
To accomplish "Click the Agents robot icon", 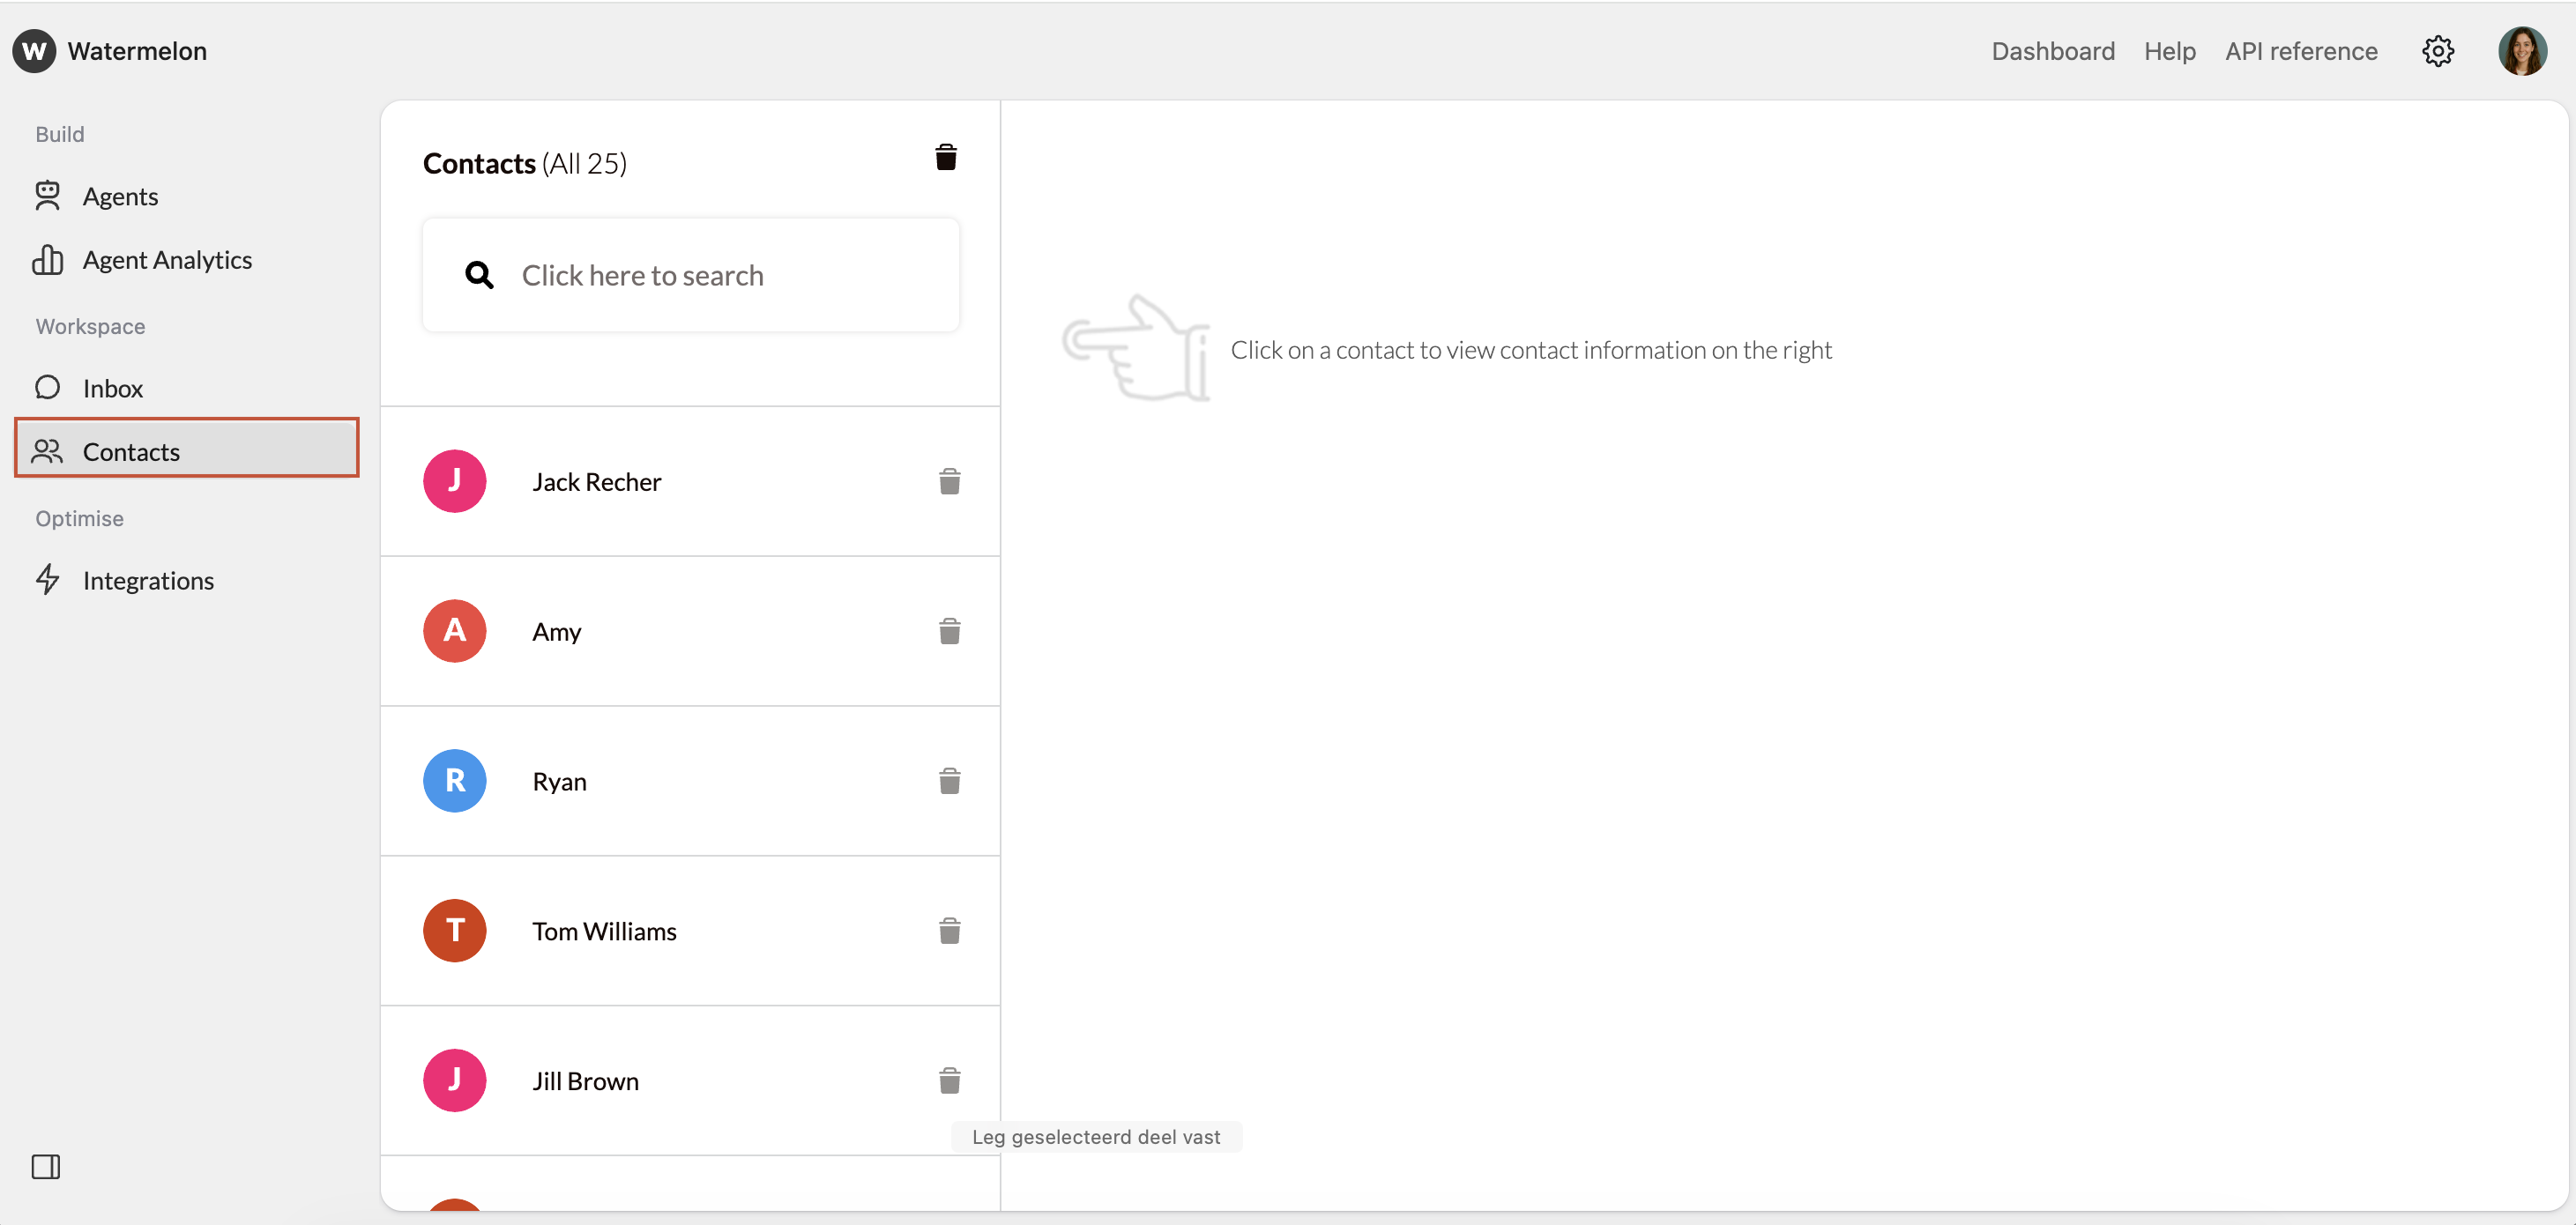I will 47,196.
